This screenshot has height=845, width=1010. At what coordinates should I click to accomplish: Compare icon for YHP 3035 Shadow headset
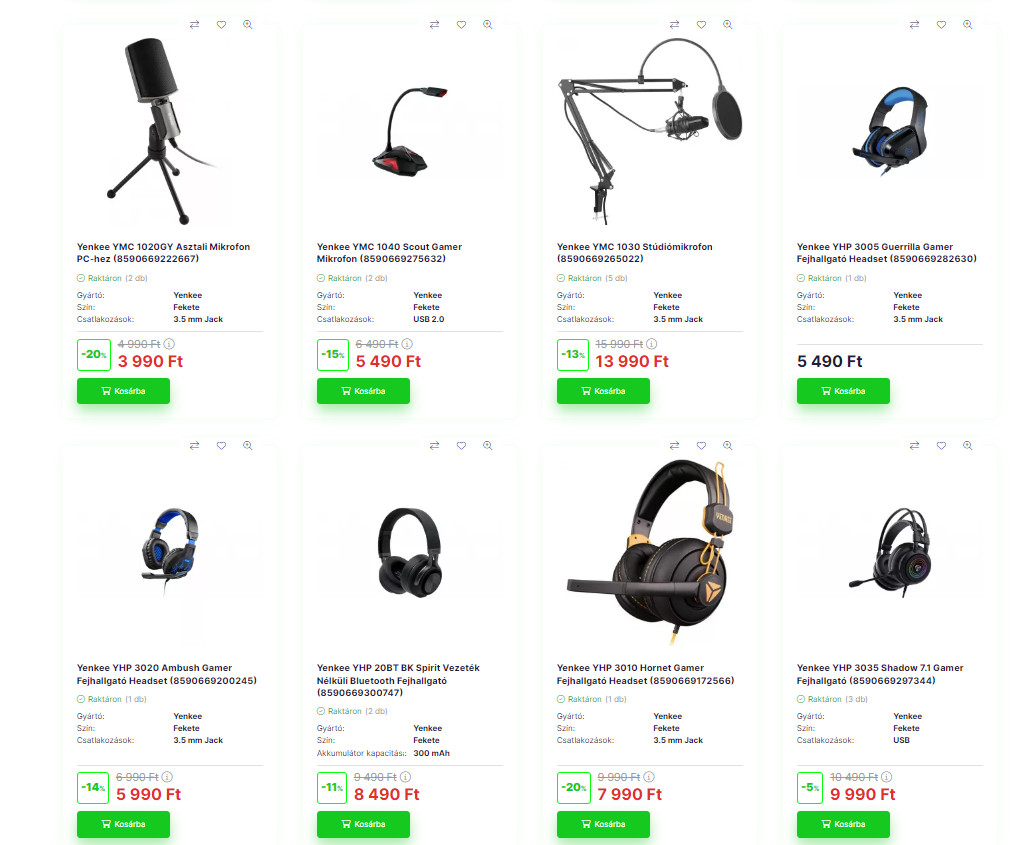point(915,446)
